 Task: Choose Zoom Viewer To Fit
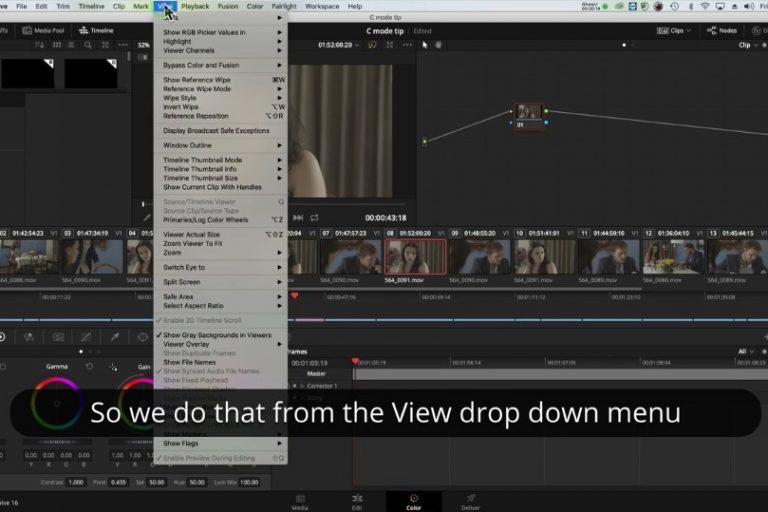(220, 244)
